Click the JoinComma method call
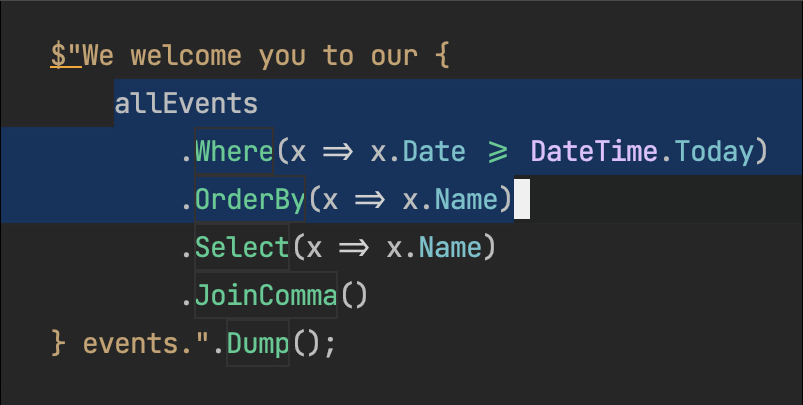 [266, 295]
